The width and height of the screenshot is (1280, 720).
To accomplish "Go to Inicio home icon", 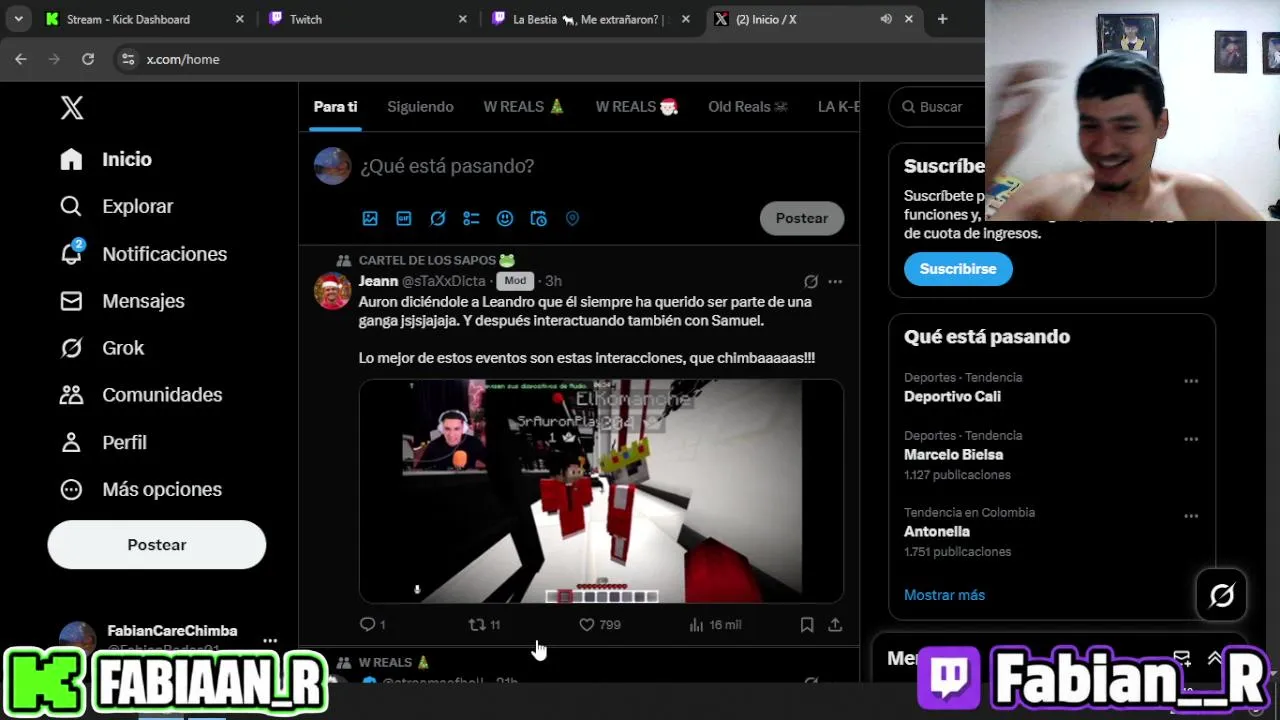I will (x=71, y=159).
